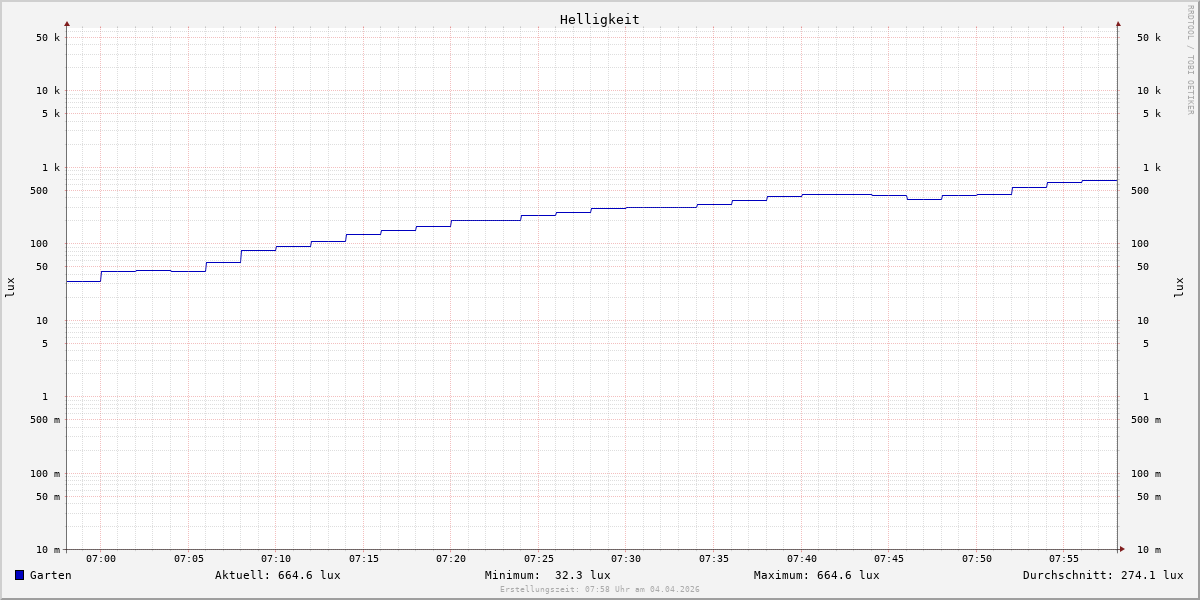Viewport: 1200px width, 600px height.
Task: Click the 07:55 time axis label
Action: [1064, 559]
